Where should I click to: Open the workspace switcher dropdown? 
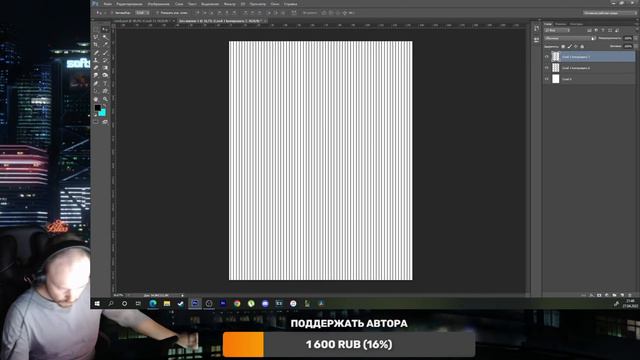[610, 13]
